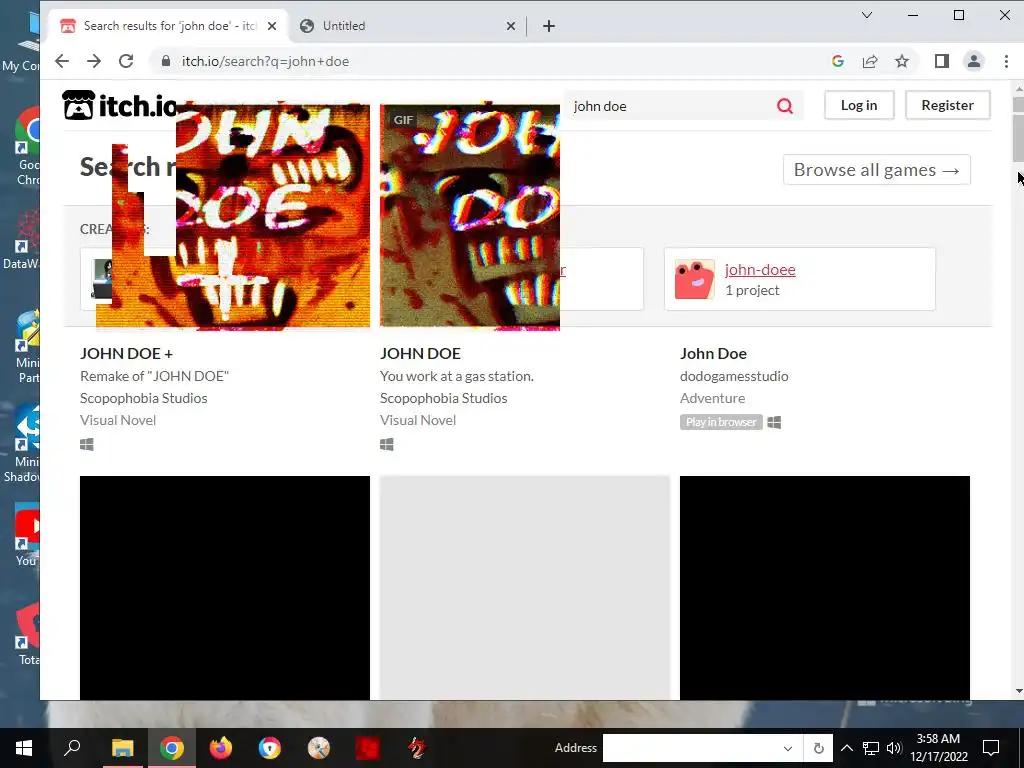Click 'Remake of "JOHN DOE"' description
The width and height of the screenshot is (1024, 768).
155,376
